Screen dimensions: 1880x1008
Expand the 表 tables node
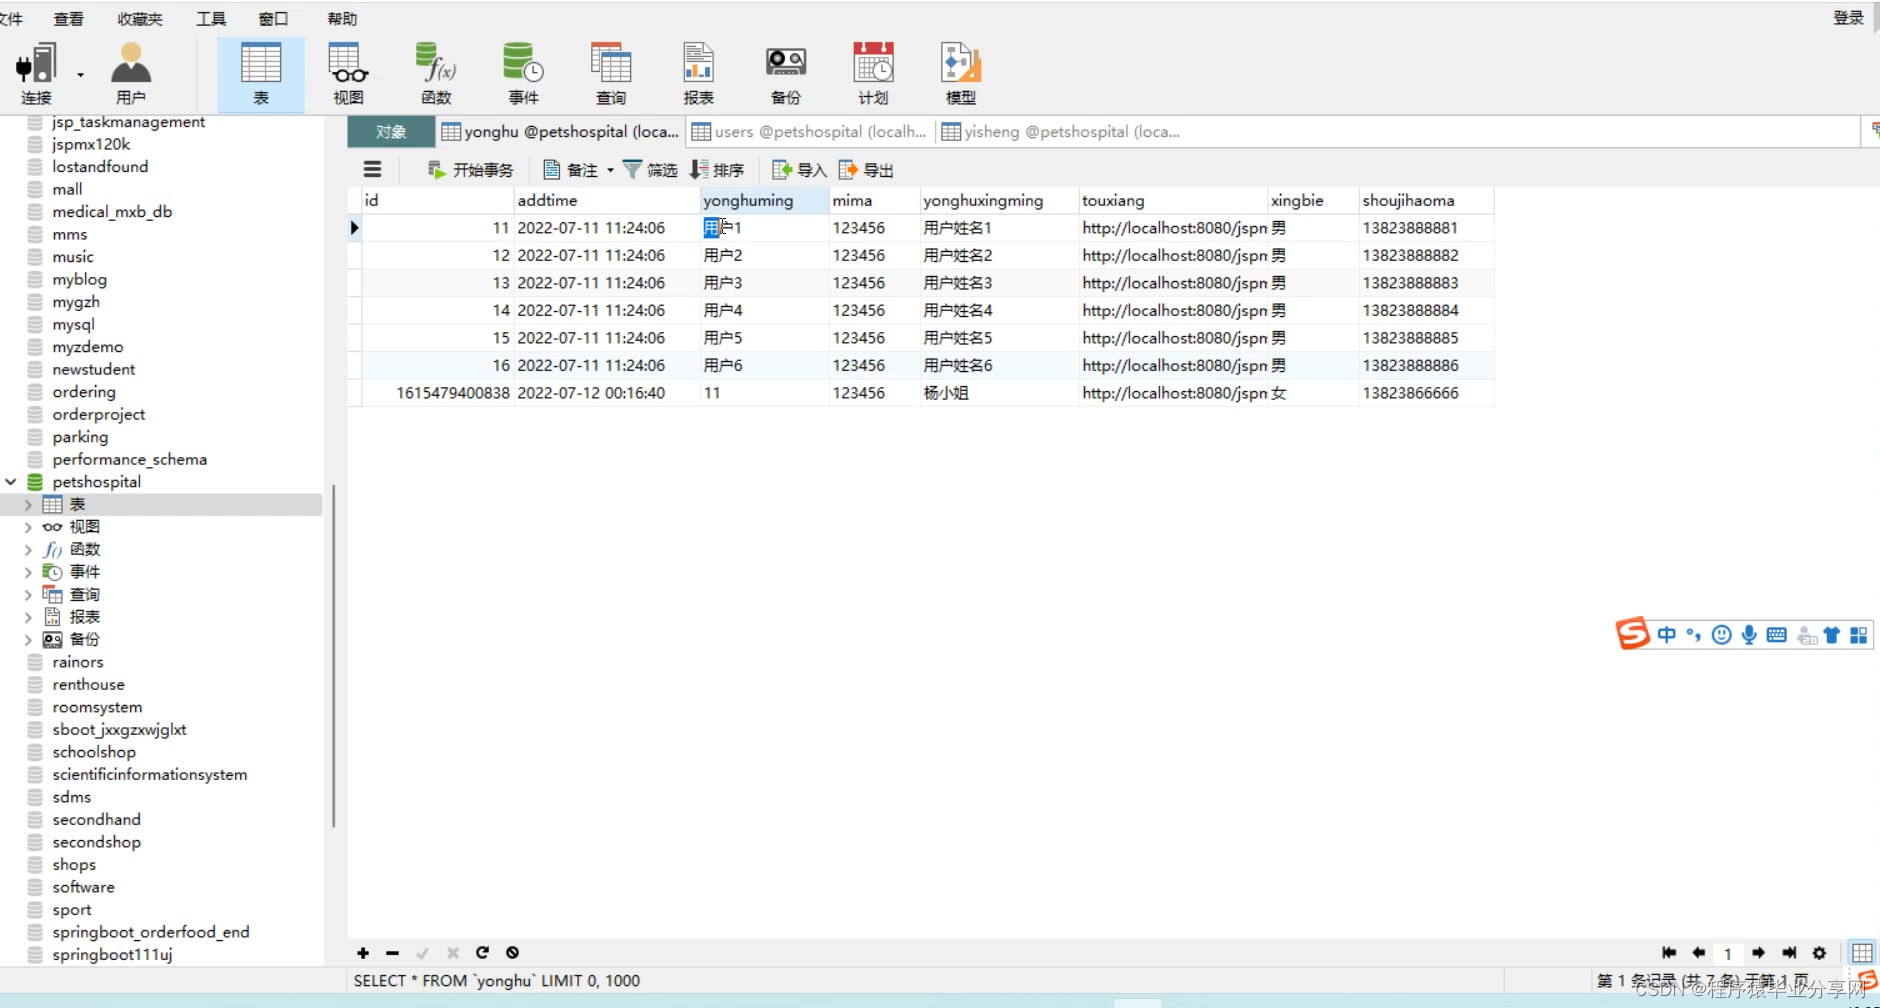pyautogui.click(x=28, y=505)
